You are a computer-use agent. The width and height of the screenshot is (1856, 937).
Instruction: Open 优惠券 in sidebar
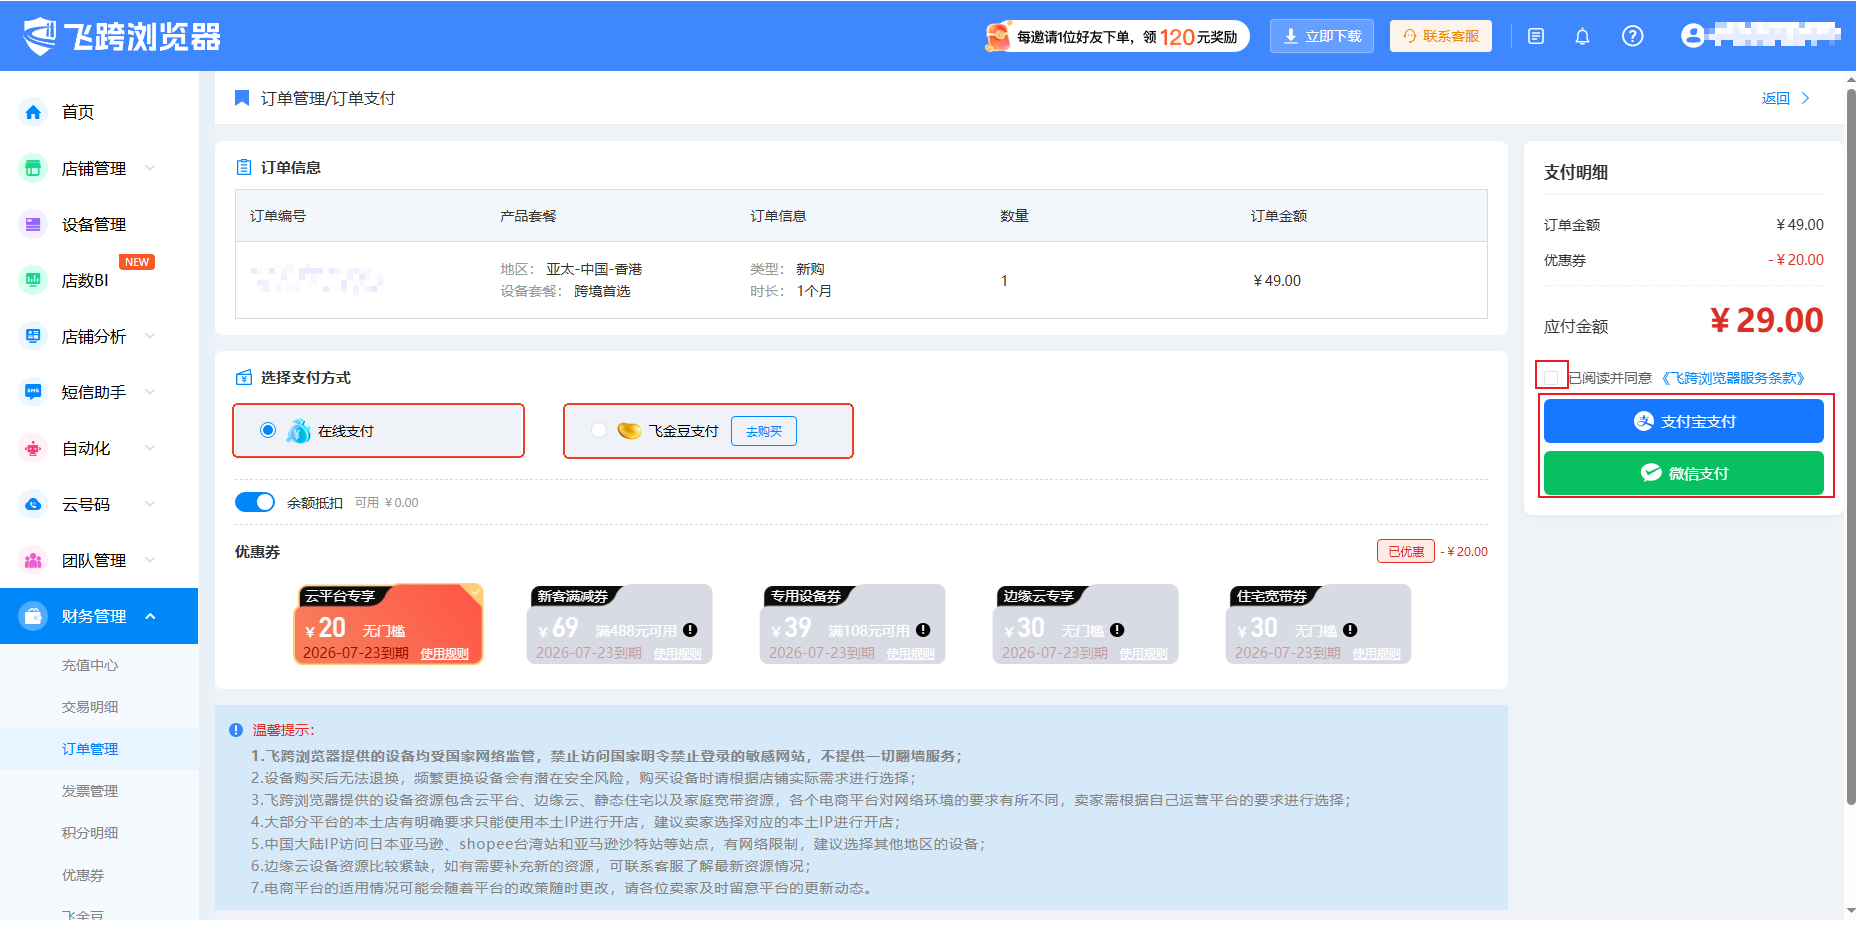click(83, 875)
